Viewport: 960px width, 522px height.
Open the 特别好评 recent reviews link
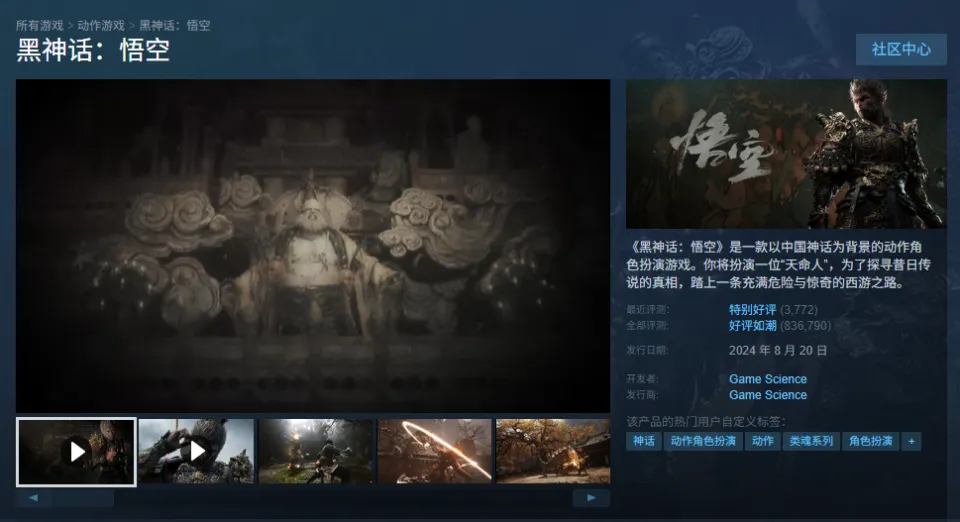click(752, 310)
